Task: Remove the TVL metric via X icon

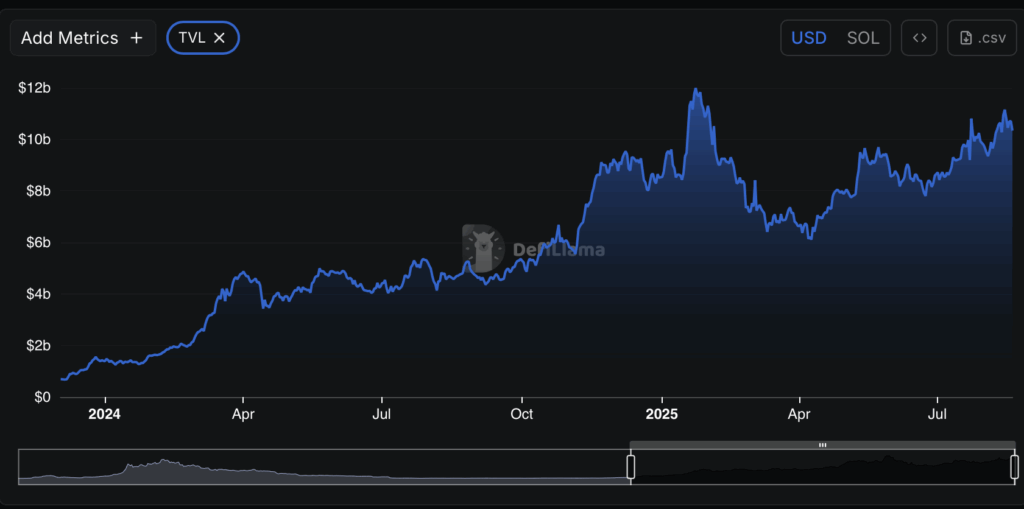Action: [219, 38]
